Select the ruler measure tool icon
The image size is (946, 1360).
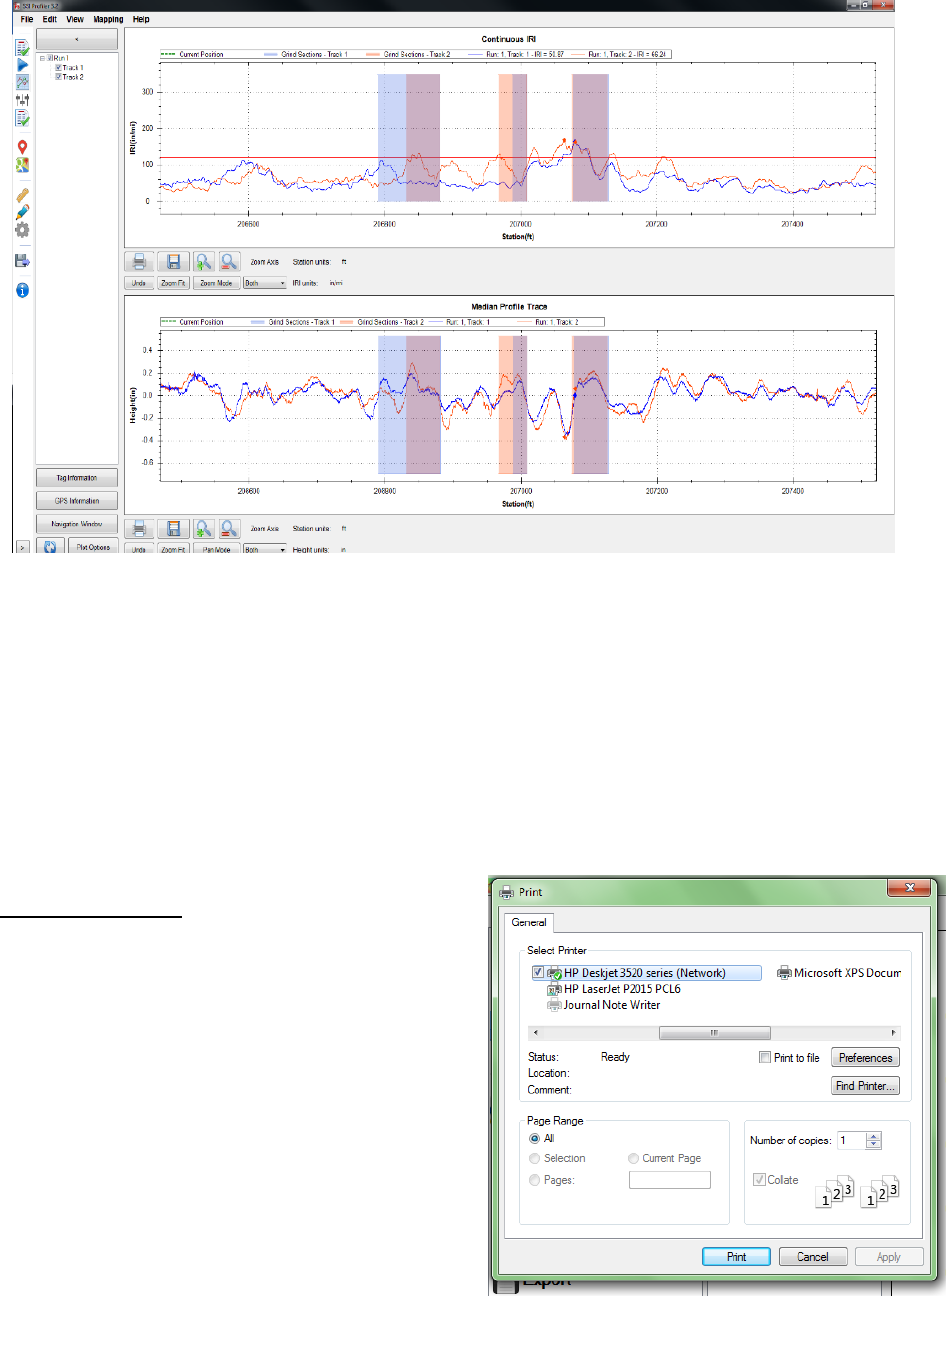[22, 196]
